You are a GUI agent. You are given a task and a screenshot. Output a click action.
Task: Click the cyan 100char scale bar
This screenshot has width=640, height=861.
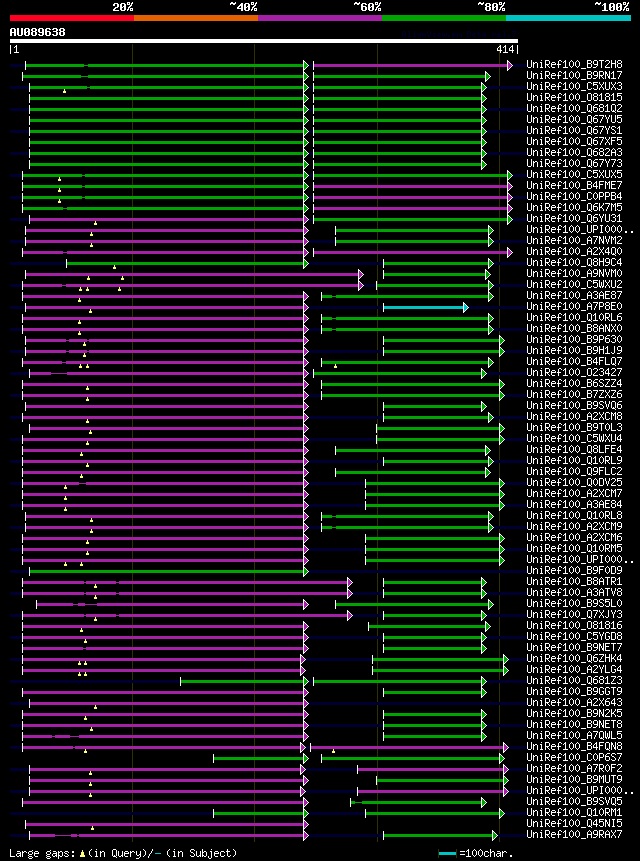[x=447, y=854]
